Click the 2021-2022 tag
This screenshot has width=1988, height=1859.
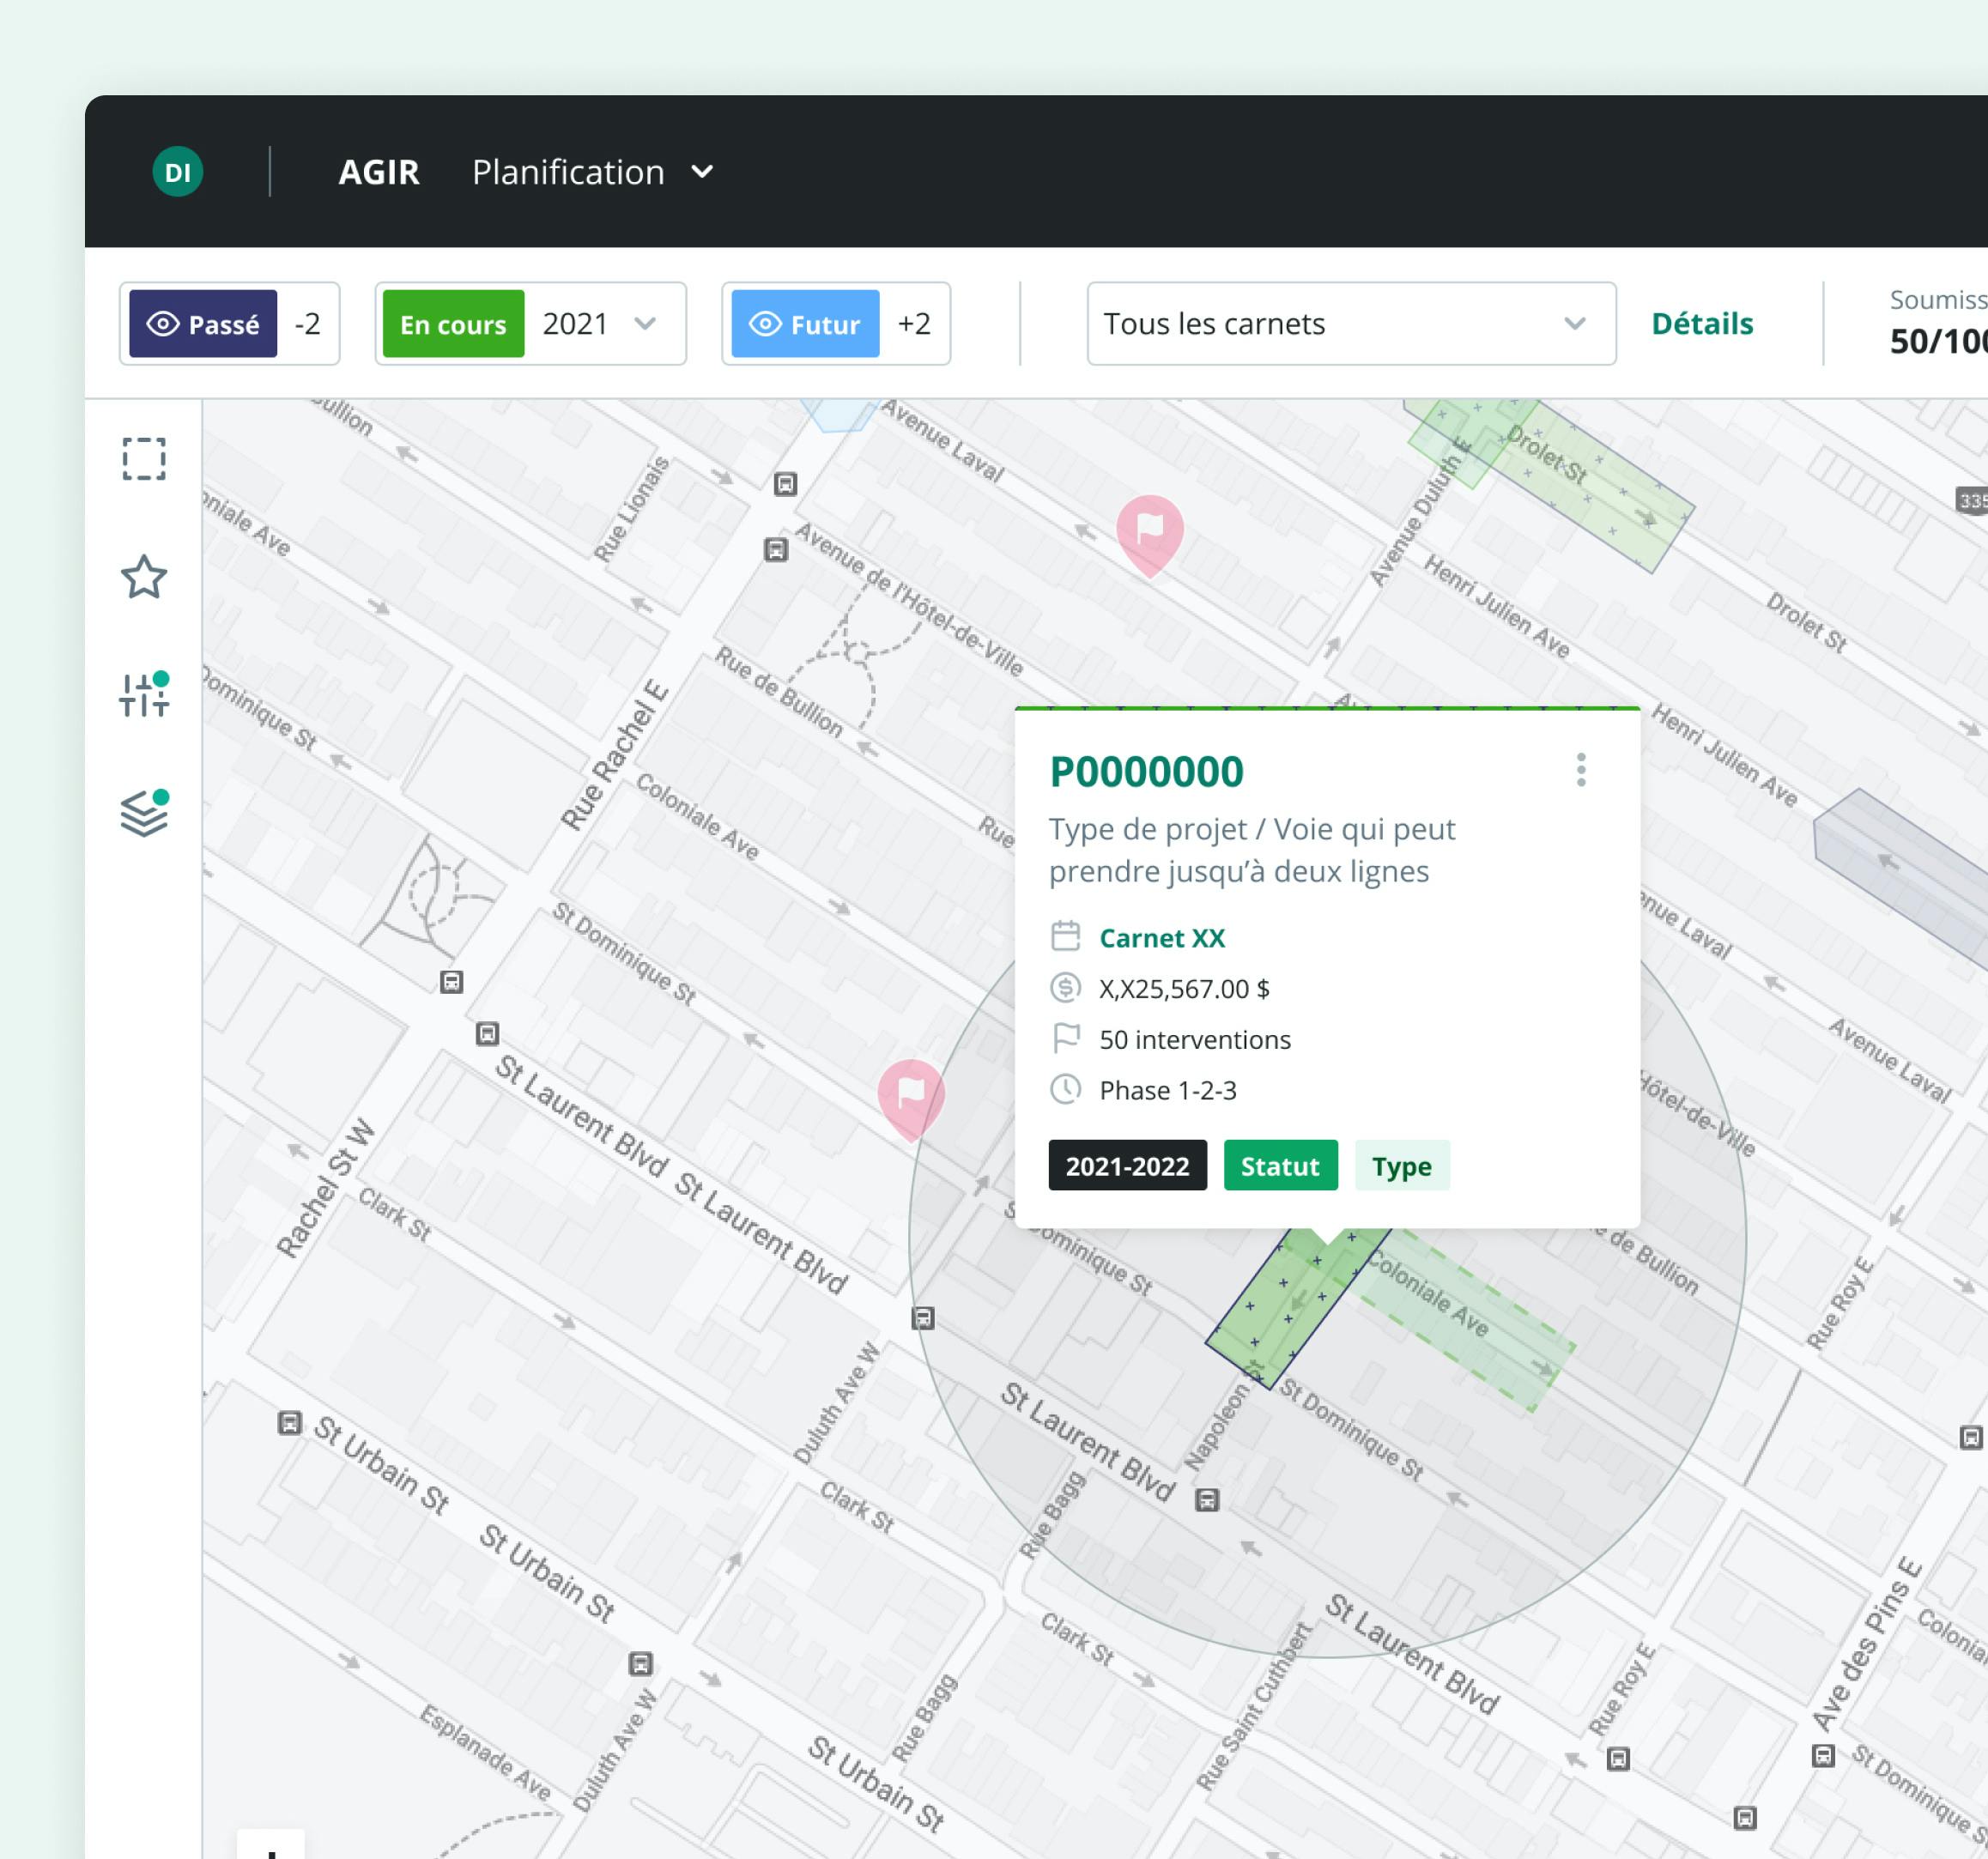coord(1127,1165)
